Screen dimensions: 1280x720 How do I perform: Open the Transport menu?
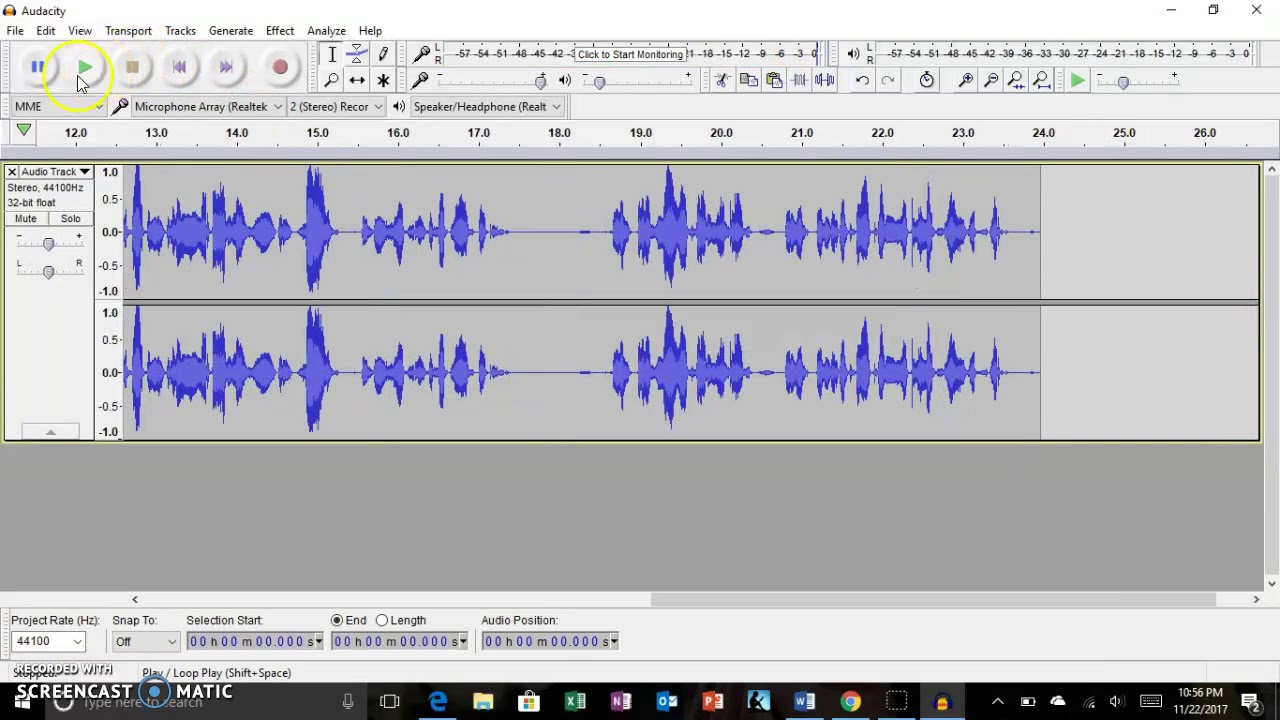point(128,31)
